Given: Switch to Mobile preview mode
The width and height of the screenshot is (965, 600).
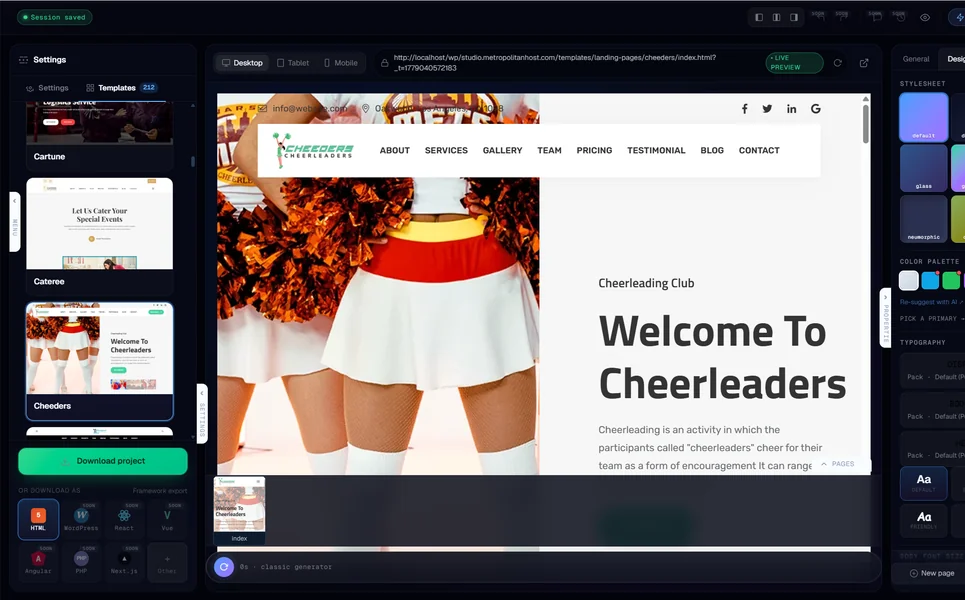Looking at the screenshot, I should (x=340, y=63).
